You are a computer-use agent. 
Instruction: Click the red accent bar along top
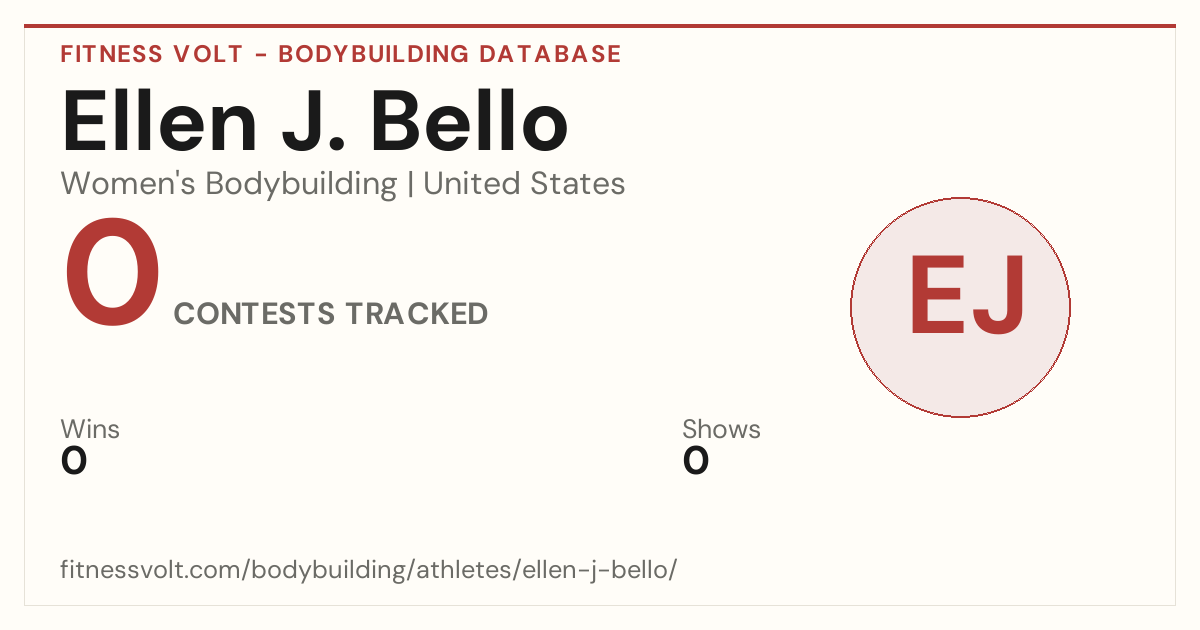click(x=600, y=26)
